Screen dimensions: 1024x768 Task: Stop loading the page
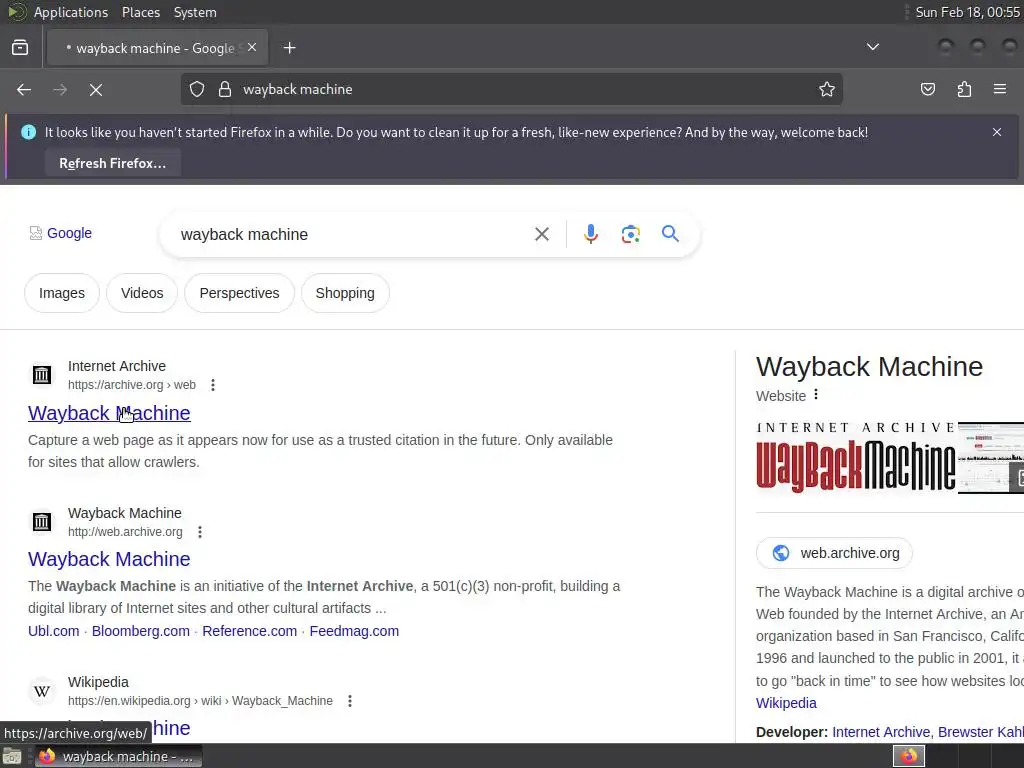coord(96,89)
